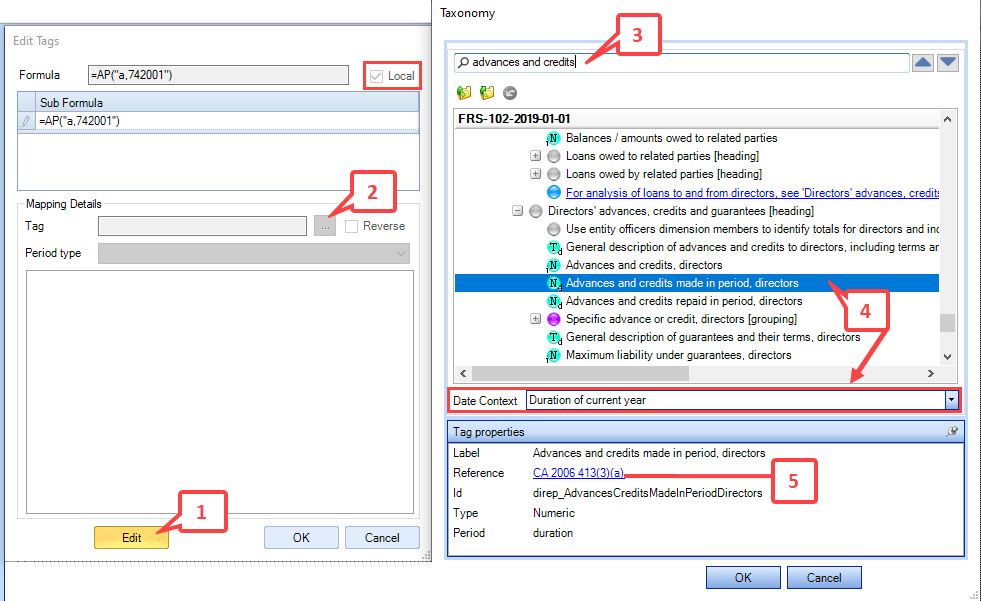Image resolution: width=981 pixels, height=601 pixels.
Task: Expand Loans owed by related parties heading
Action: coord(536,174)
